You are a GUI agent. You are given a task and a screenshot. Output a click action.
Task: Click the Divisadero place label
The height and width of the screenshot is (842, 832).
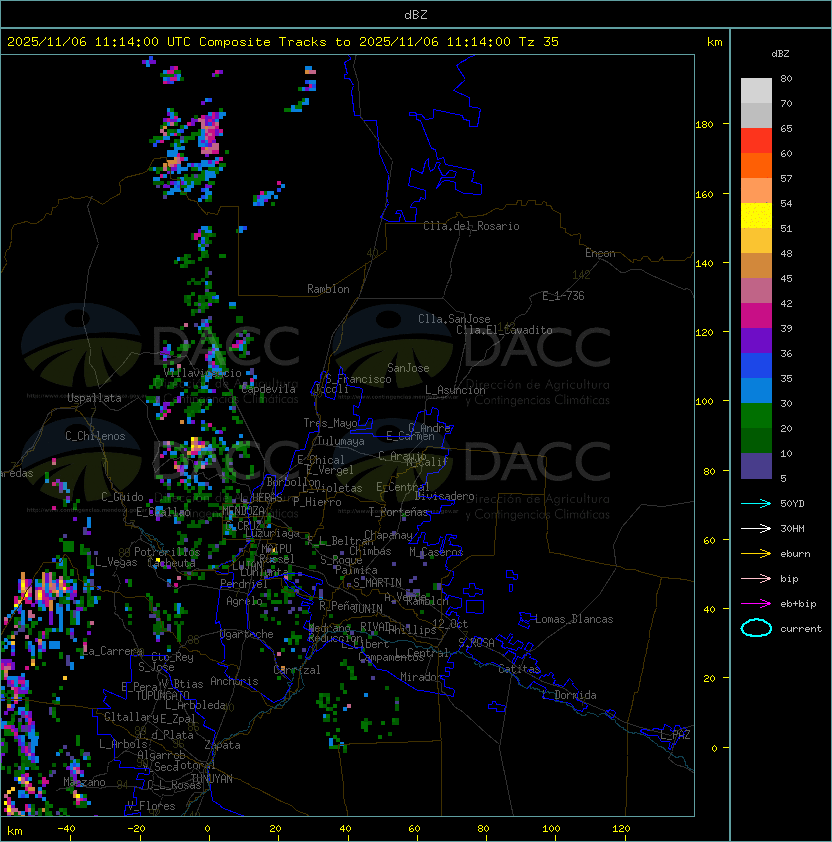pos(444,496)
